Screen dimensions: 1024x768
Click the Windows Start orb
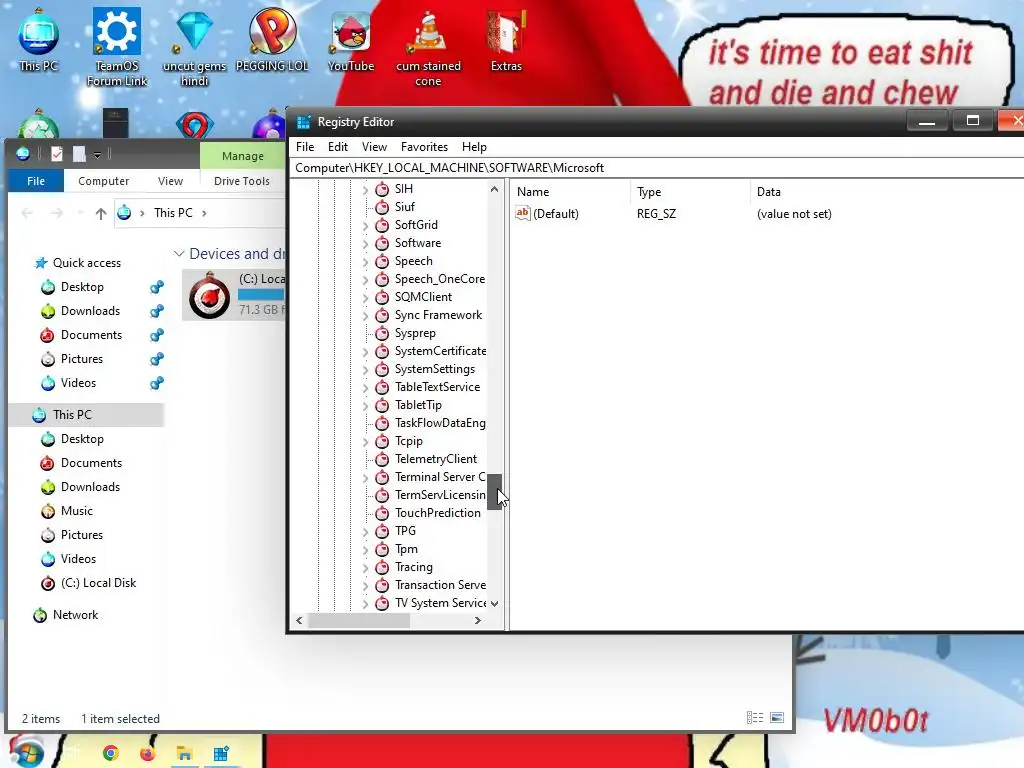tap(26, 752)
